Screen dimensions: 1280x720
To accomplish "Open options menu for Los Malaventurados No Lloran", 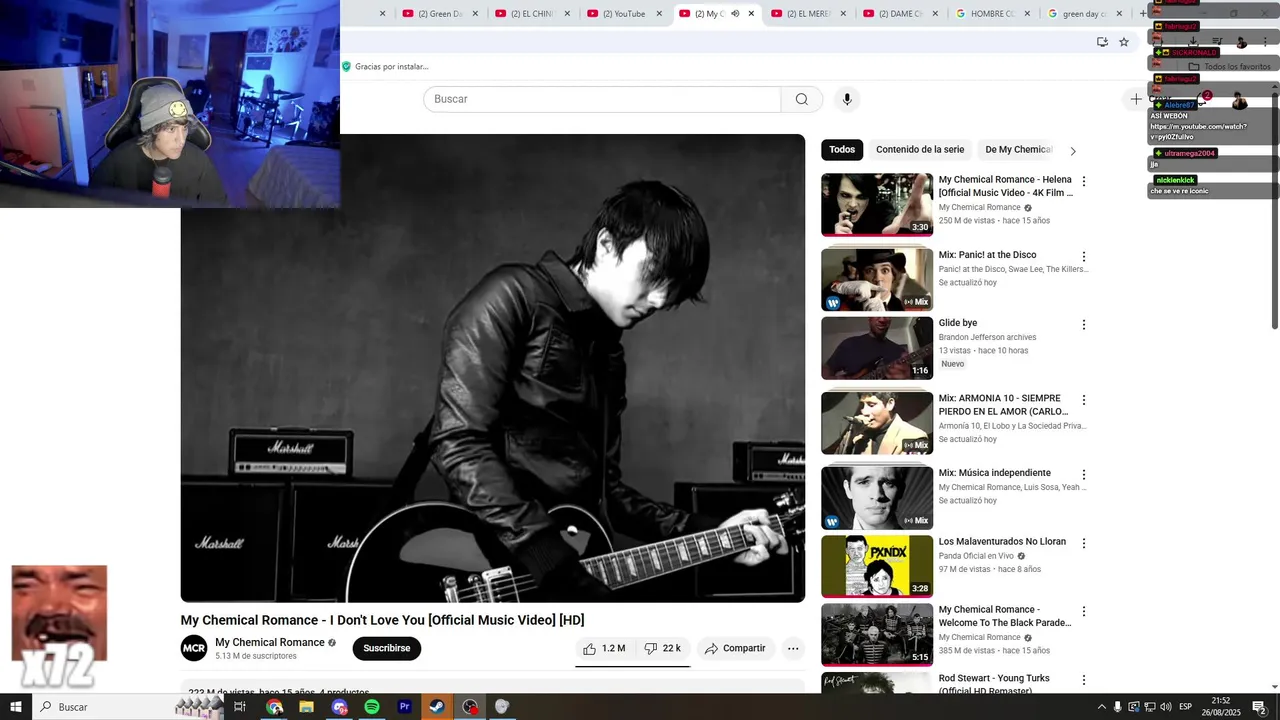I will click(x=1083, y=543).
